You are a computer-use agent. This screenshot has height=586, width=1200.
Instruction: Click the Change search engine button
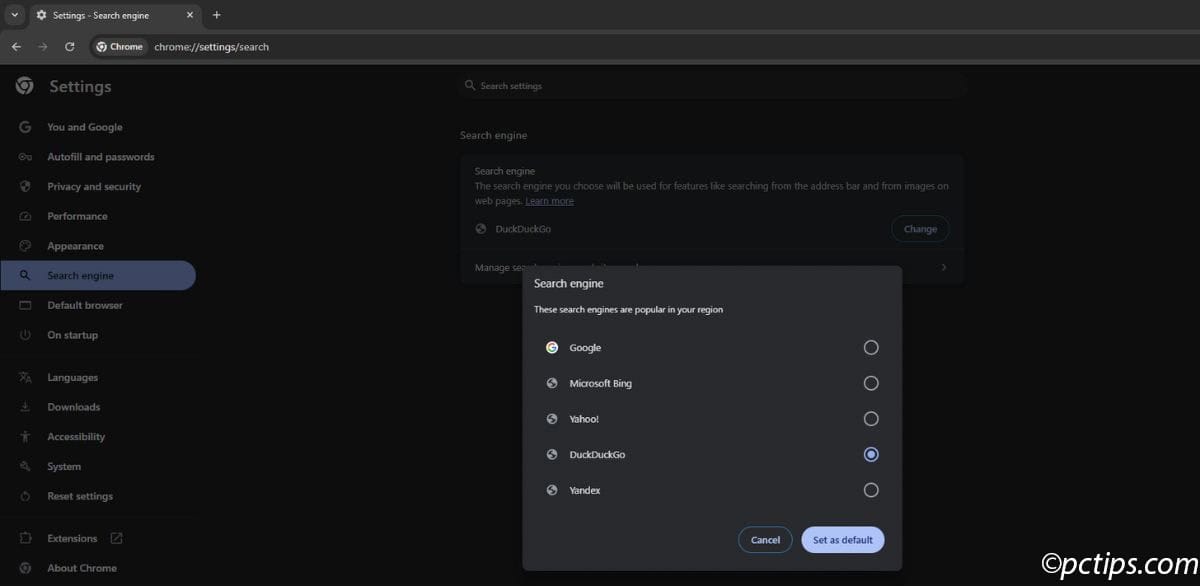point(920,229)
